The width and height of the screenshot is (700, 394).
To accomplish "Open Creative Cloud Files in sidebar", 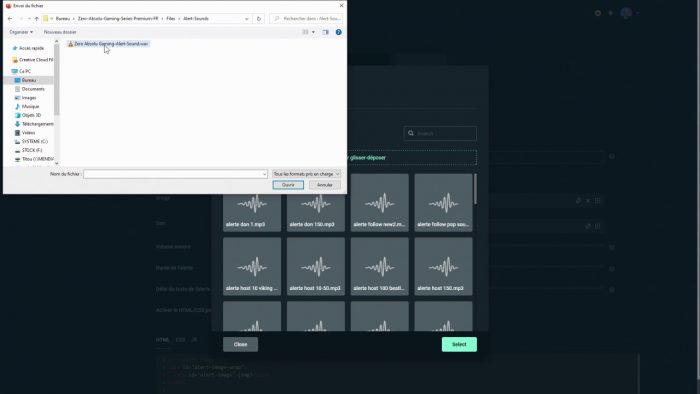I will click(x=32, y=60).
